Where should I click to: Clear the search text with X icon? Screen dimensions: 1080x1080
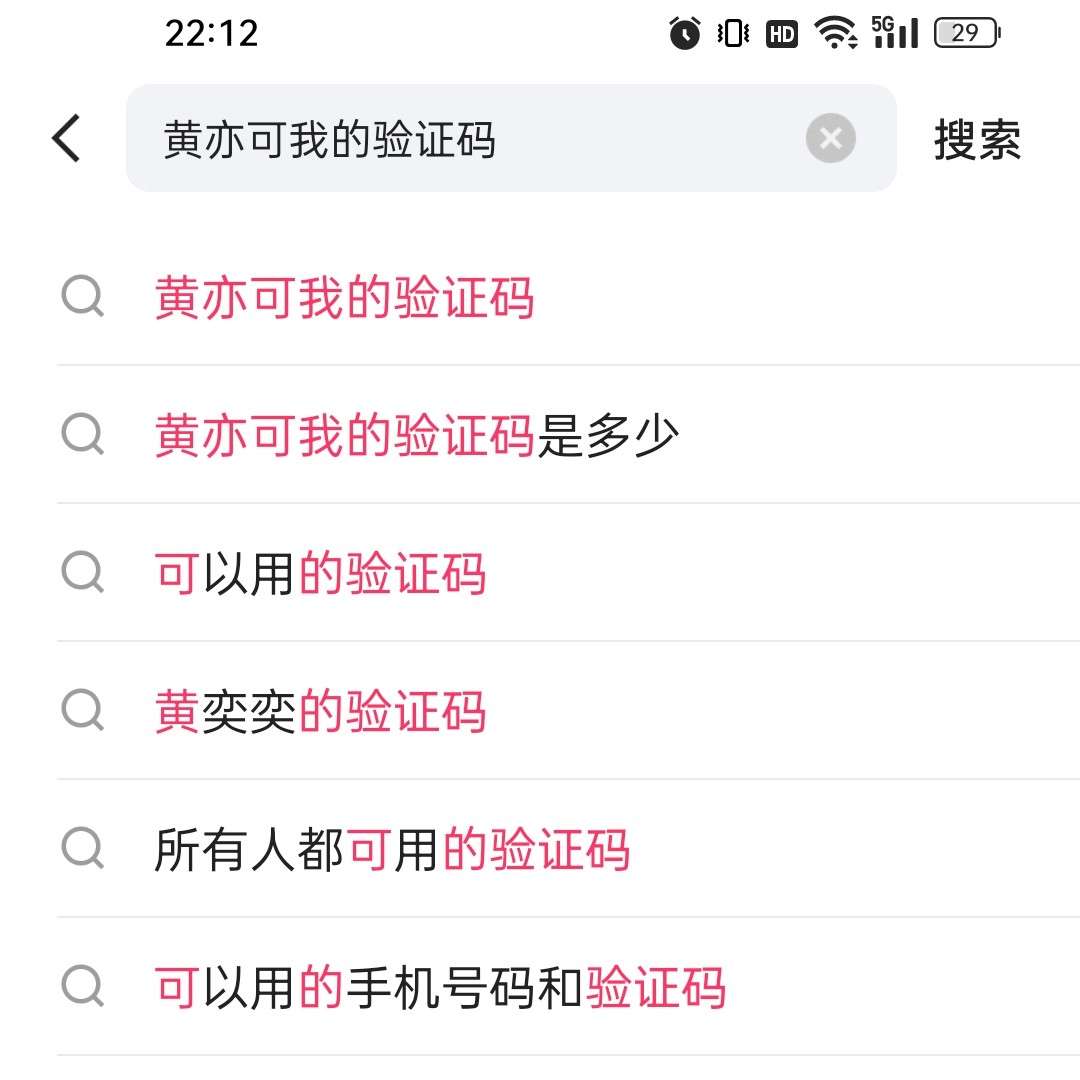pos(830,138)
